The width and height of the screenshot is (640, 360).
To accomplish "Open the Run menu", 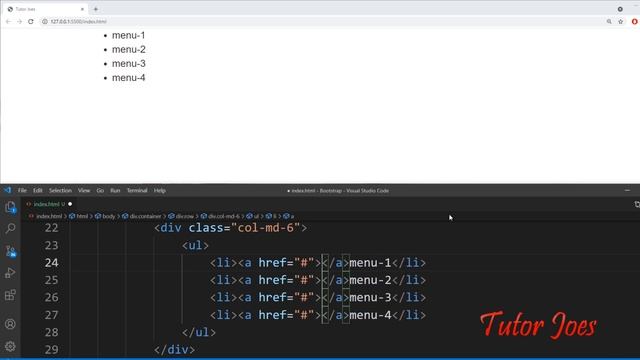I will pos(115,190).
